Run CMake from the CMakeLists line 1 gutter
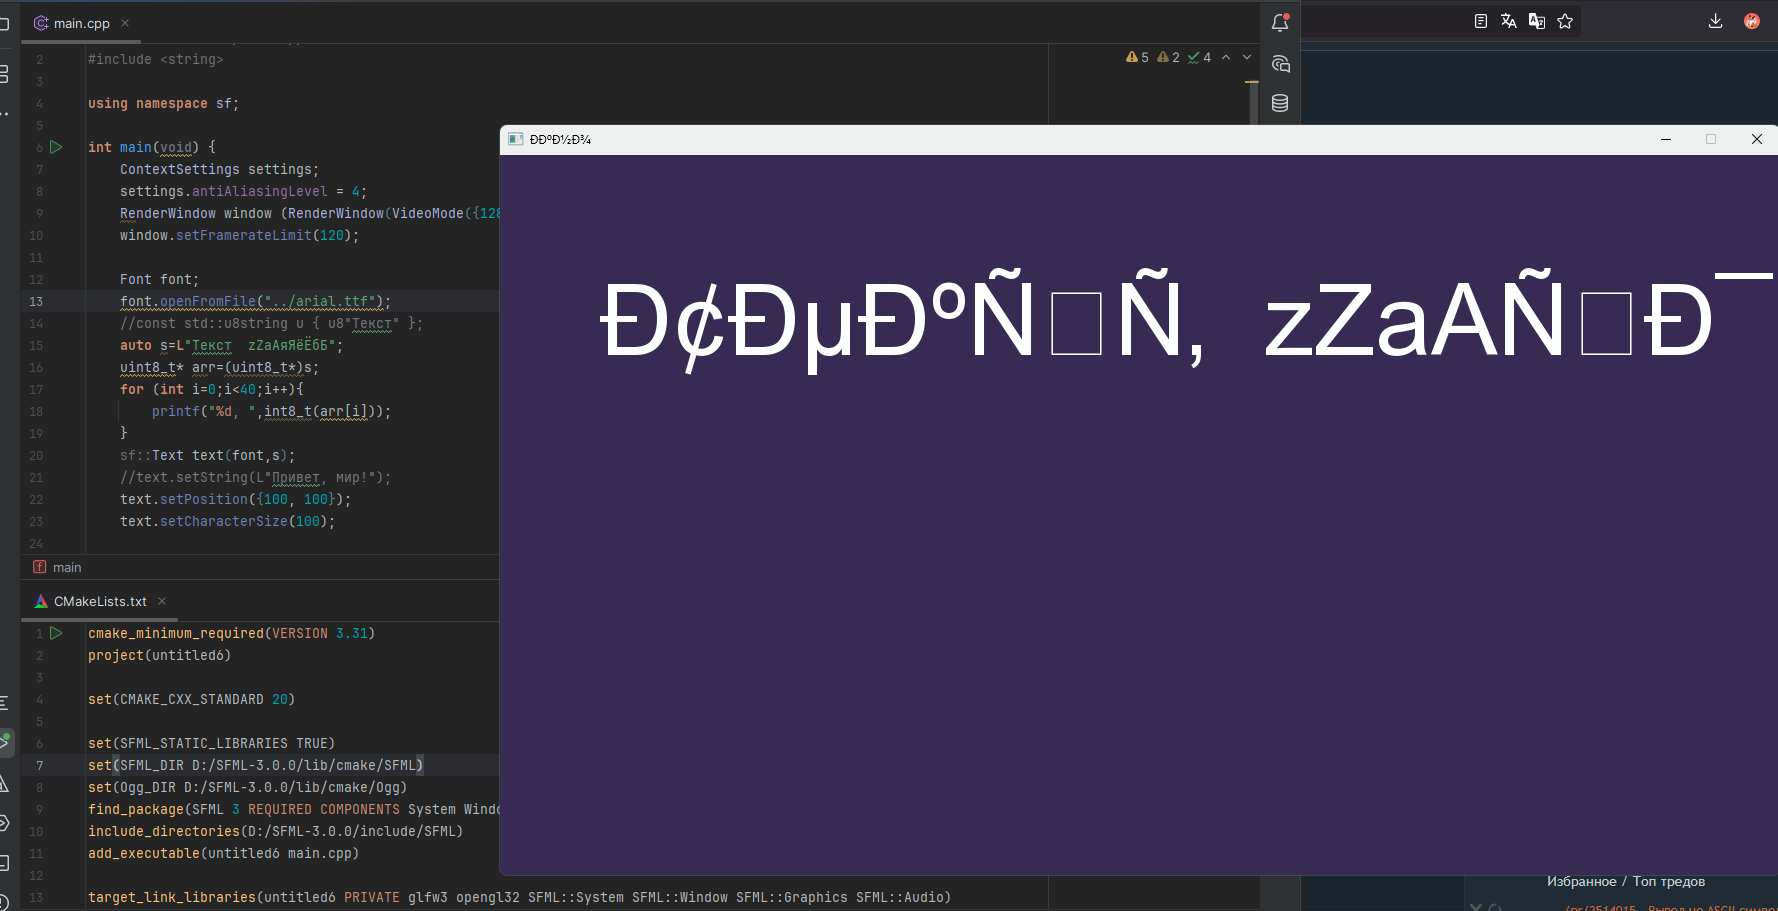This screenshot has width=1778, height=911. click(x=56, y=633)
